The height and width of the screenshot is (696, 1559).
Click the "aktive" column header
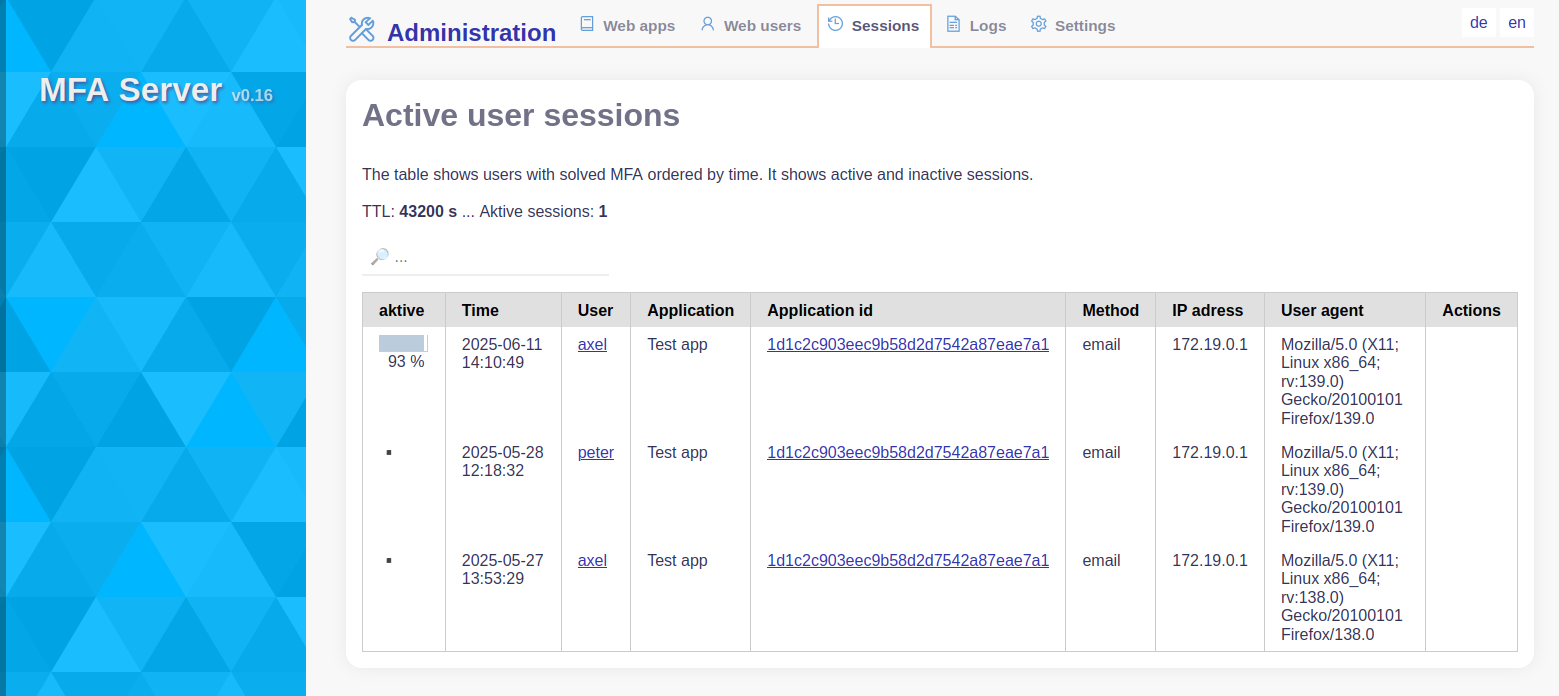click(402, 311)
